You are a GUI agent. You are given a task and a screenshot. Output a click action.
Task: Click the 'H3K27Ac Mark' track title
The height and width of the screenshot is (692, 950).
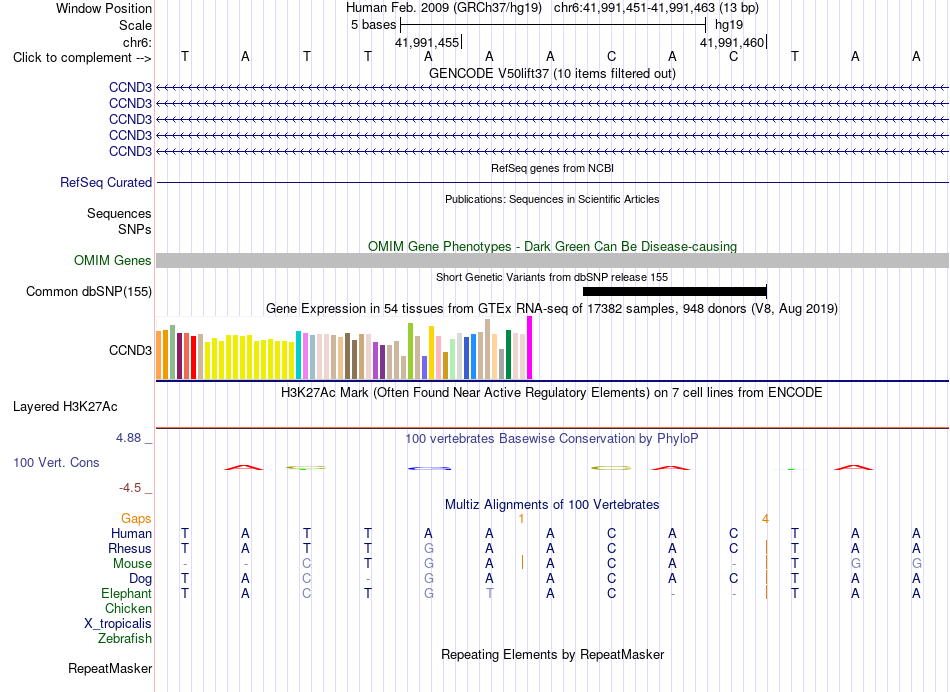(552, 393)
